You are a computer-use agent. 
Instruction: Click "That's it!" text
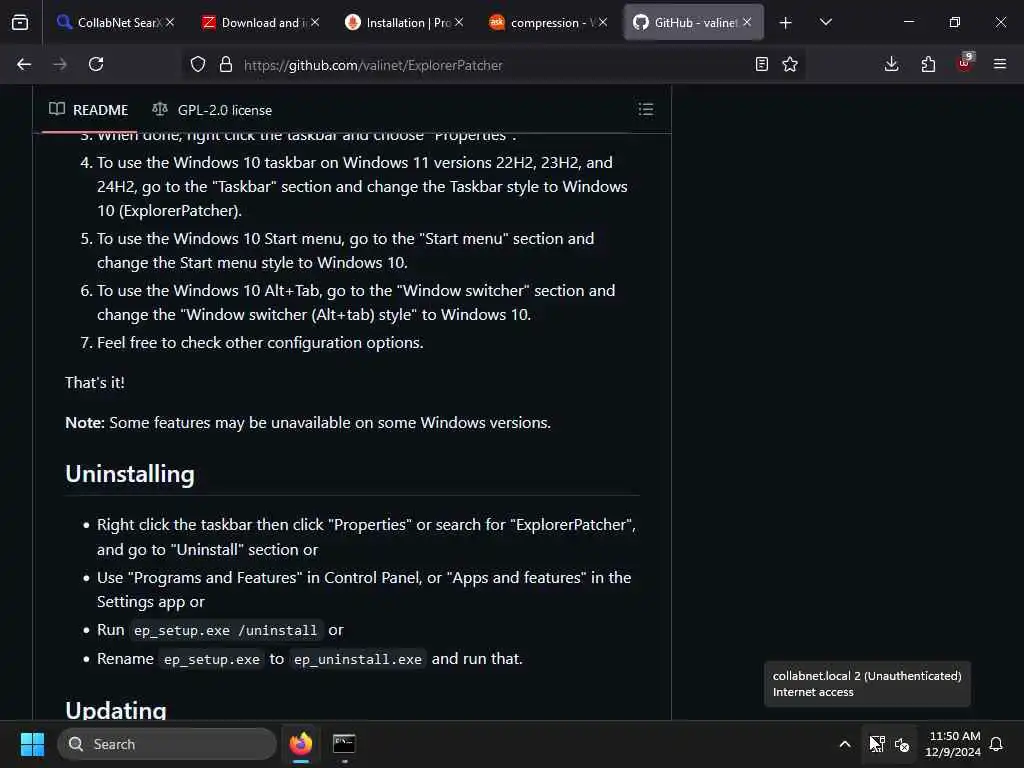(x=95, y=383)
